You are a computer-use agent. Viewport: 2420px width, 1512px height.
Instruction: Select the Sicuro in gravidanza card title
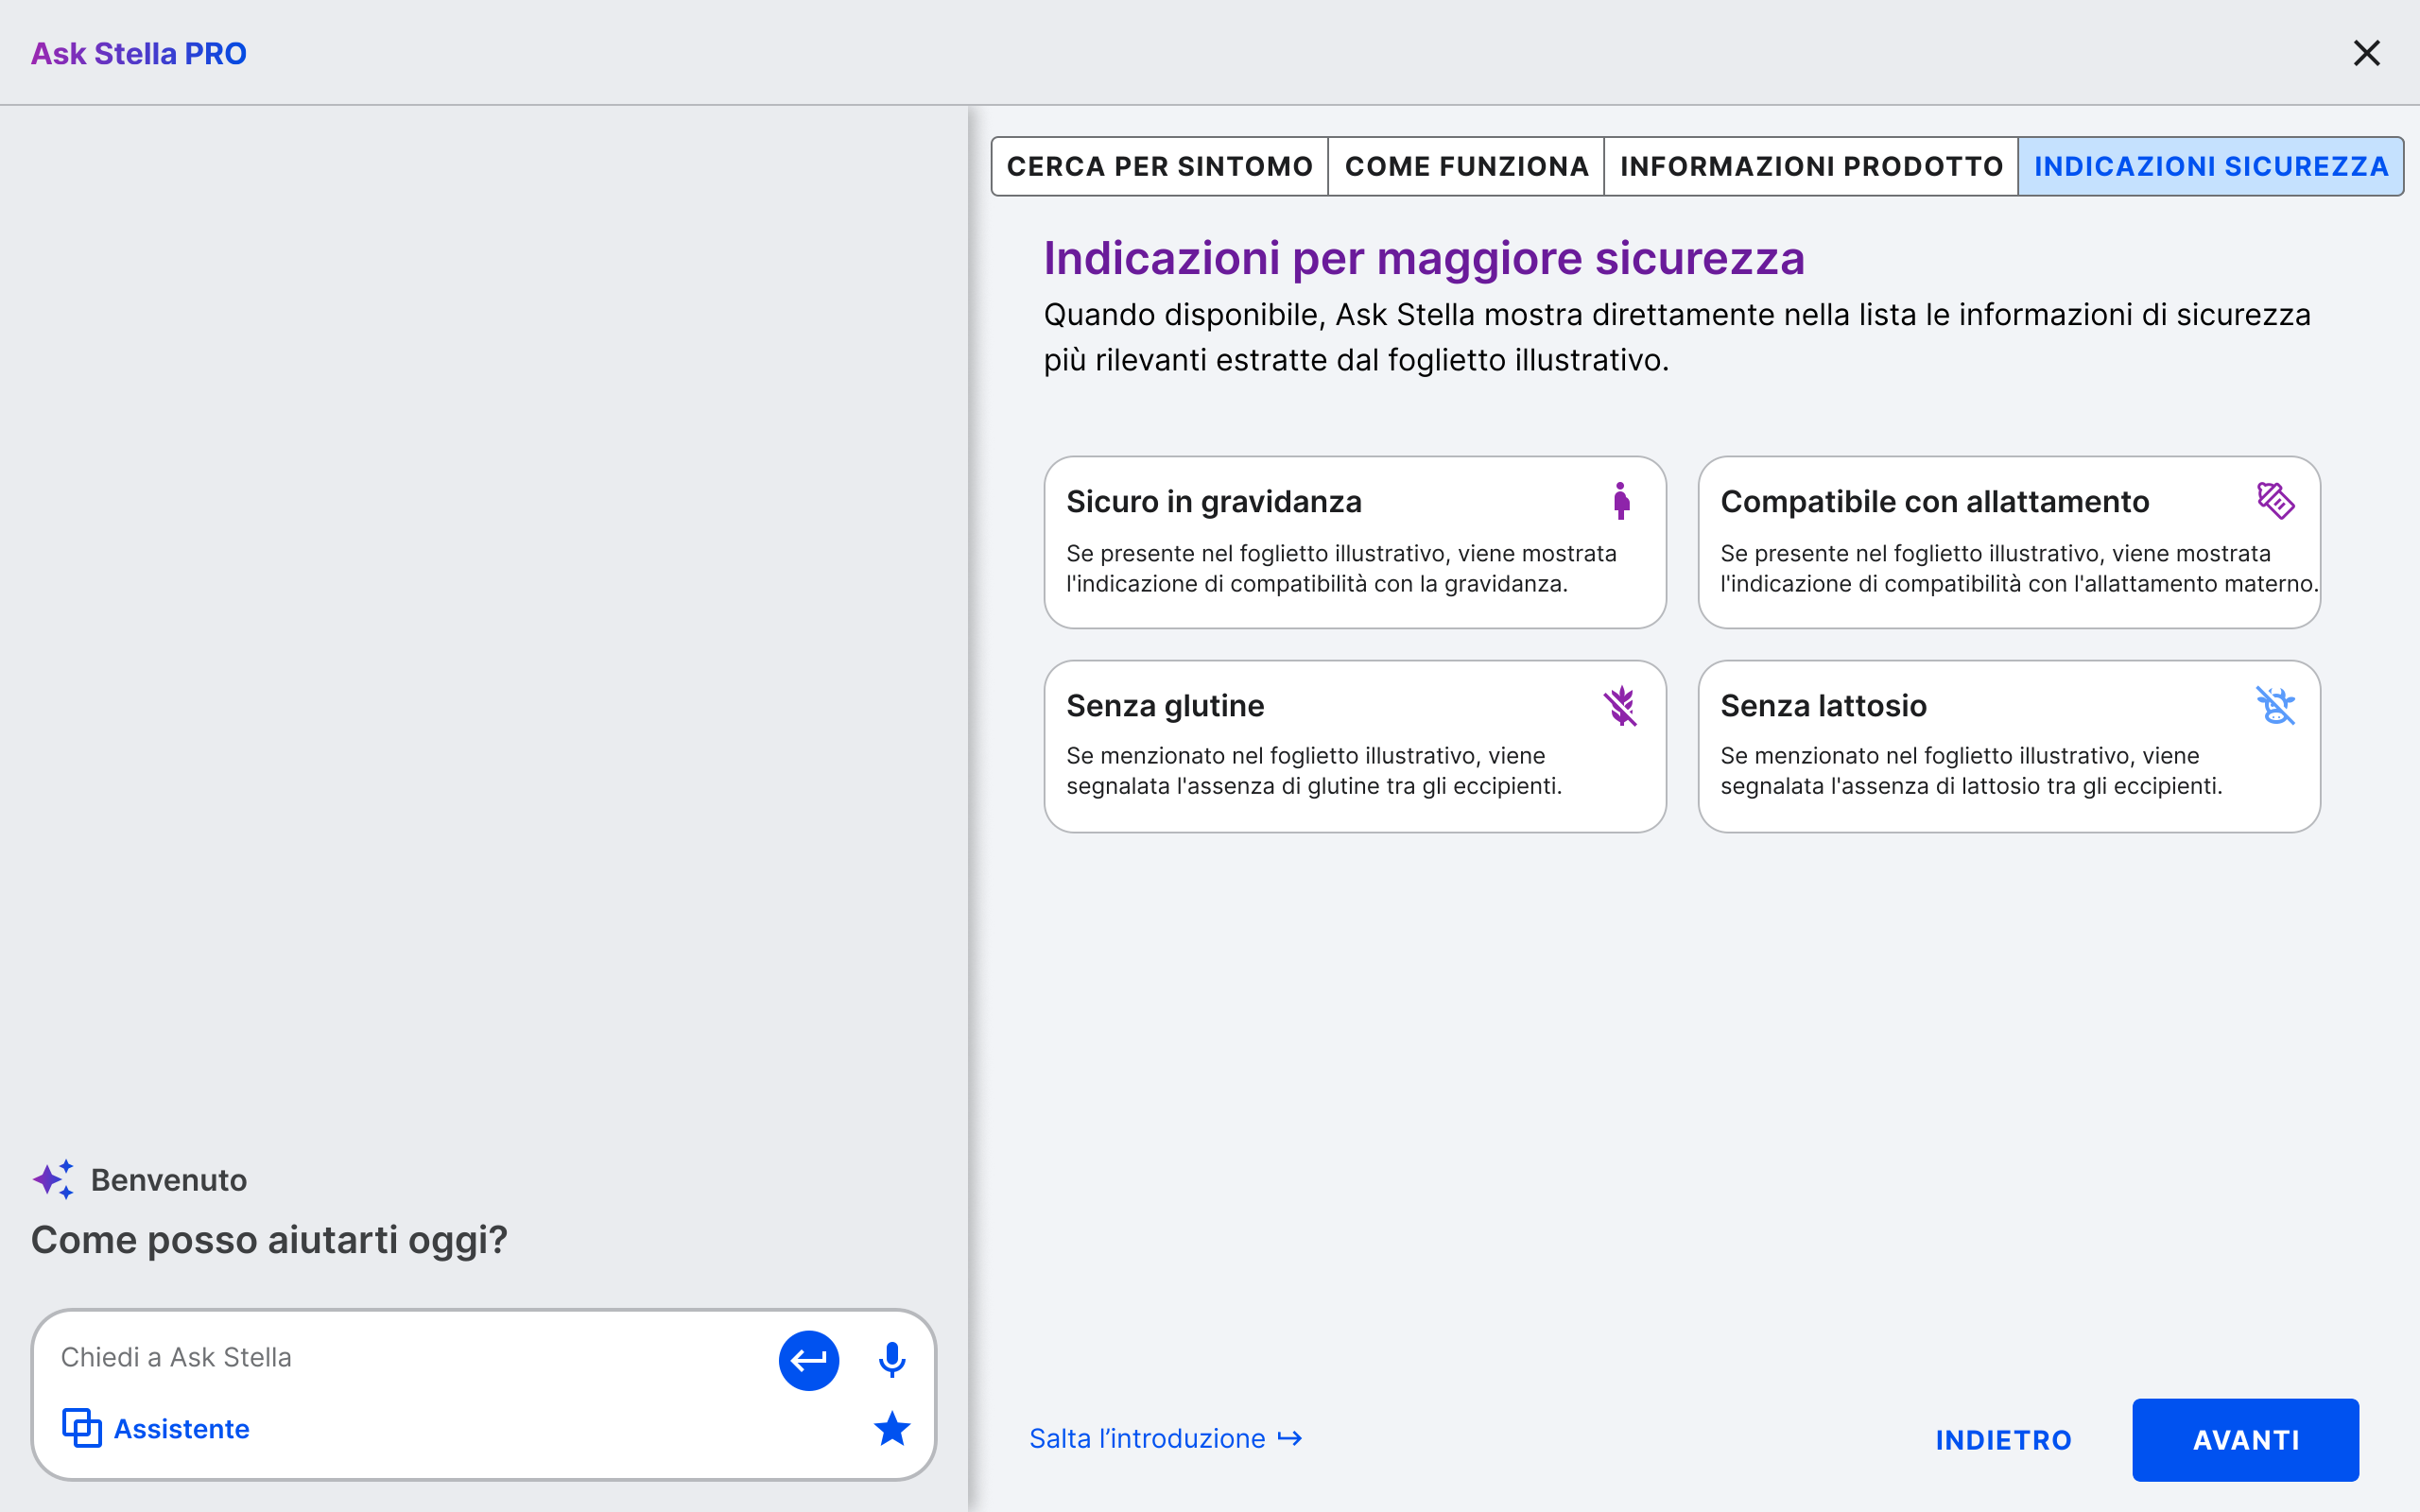(1214, 502)
